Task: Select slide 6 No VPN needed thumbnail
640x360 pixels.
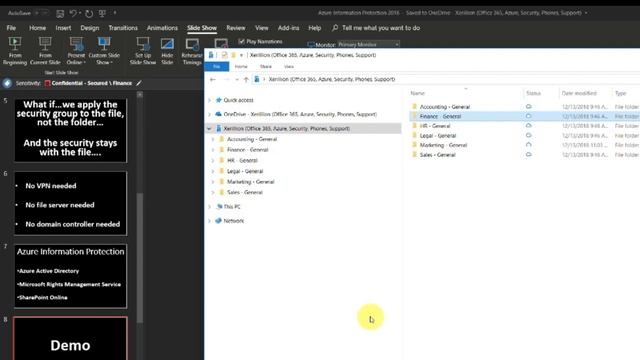Action: pyautogui.click(x=71, y=203)
